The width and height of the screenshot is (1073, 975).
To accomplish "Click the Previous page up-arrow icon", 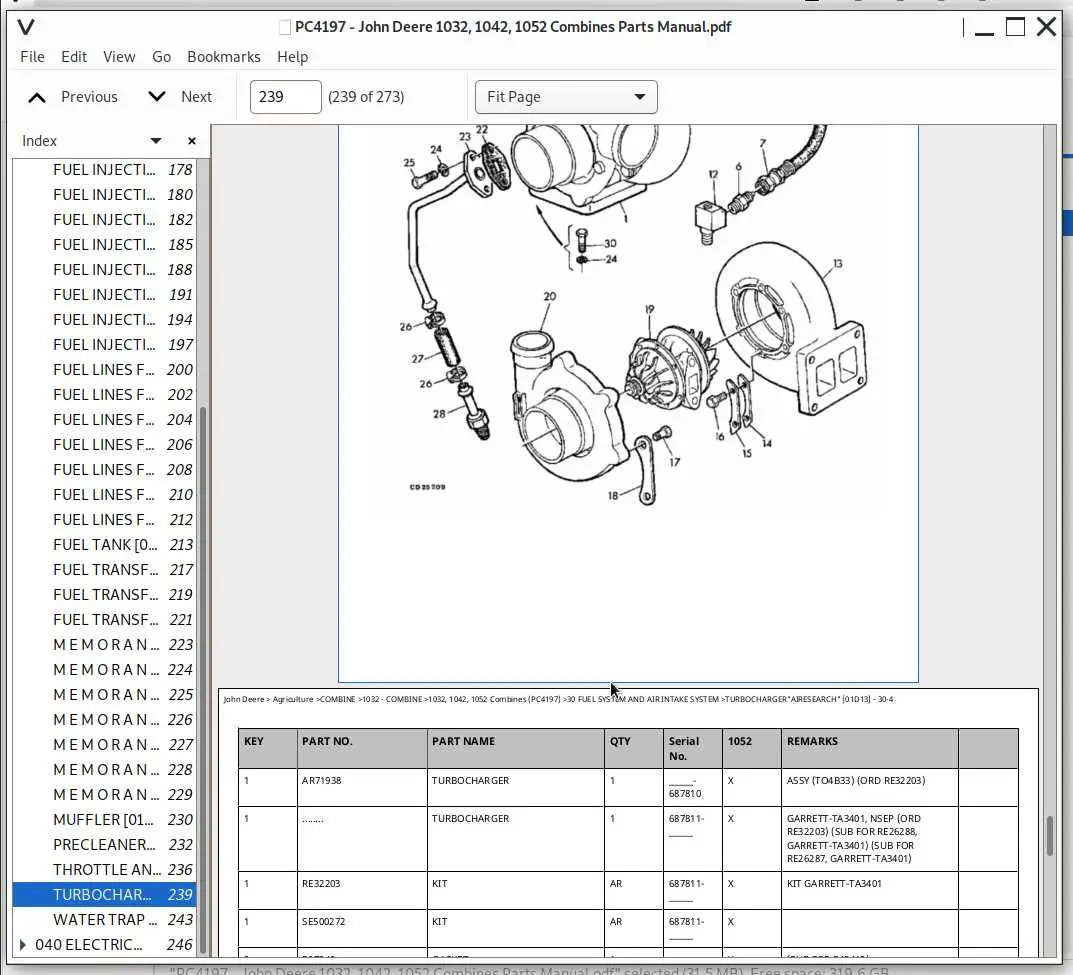I will (x=37, y=97).
